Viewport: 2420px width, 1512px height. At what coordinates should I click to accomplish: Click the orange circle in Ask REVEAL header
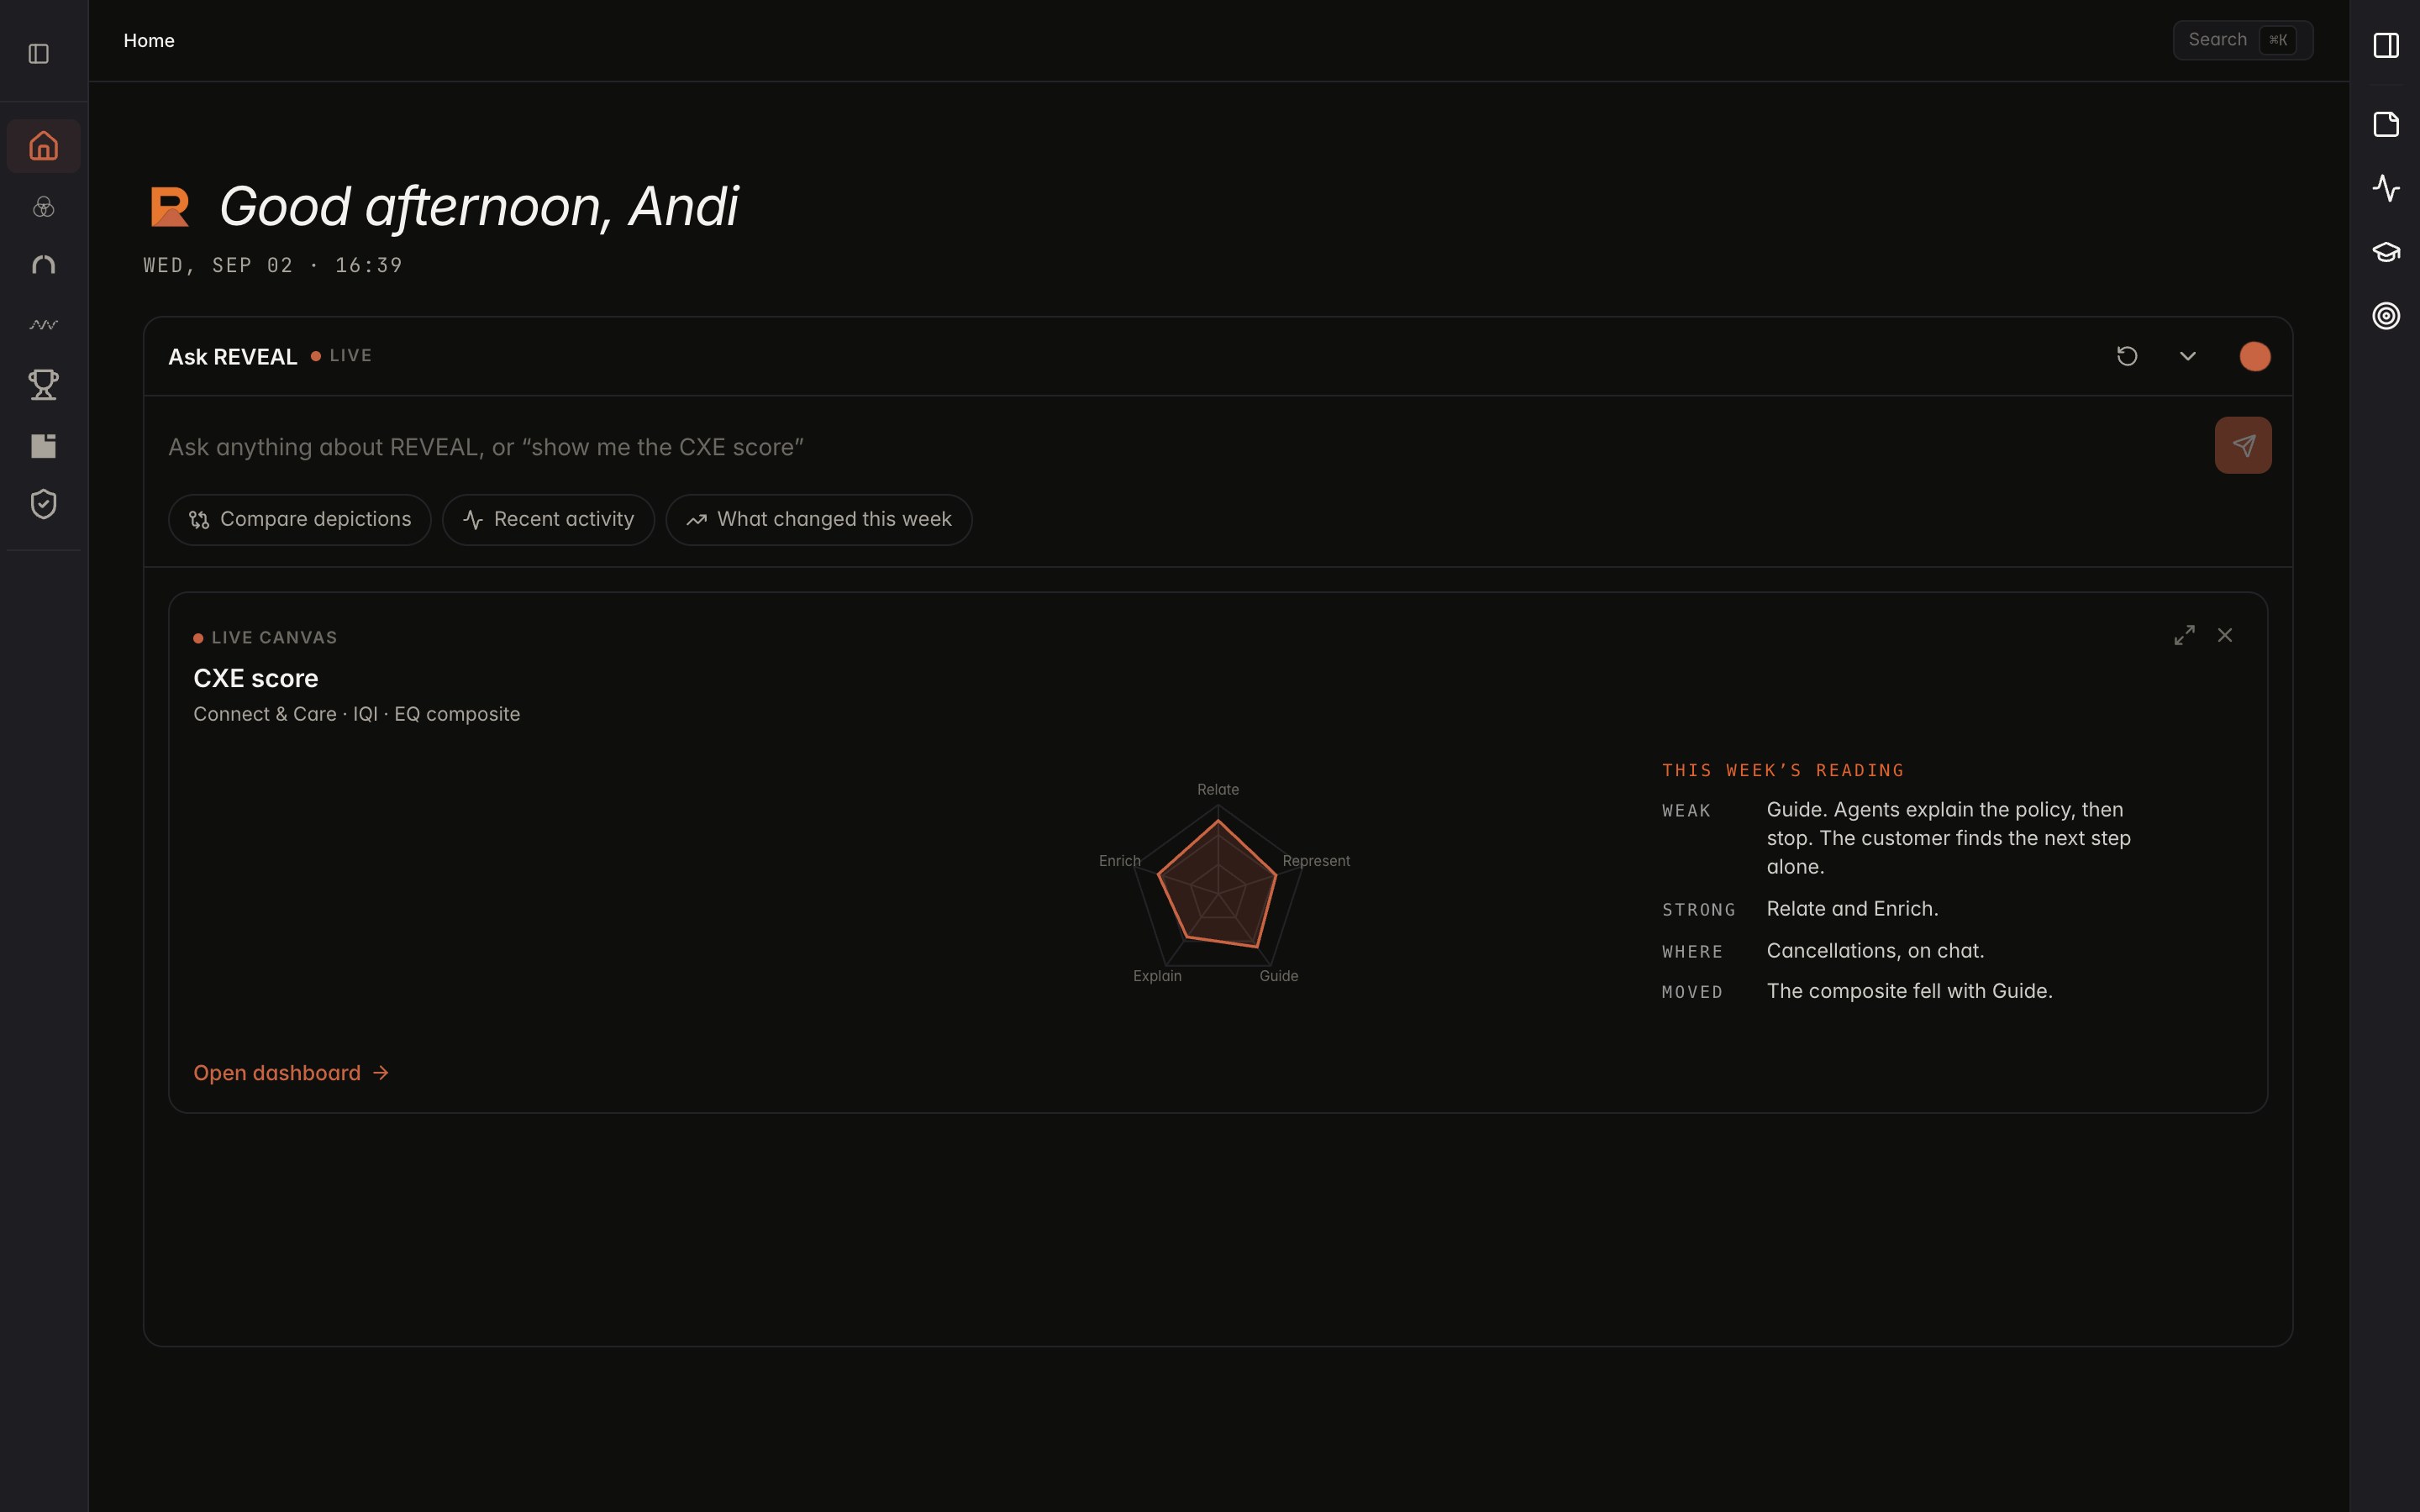2255,357
